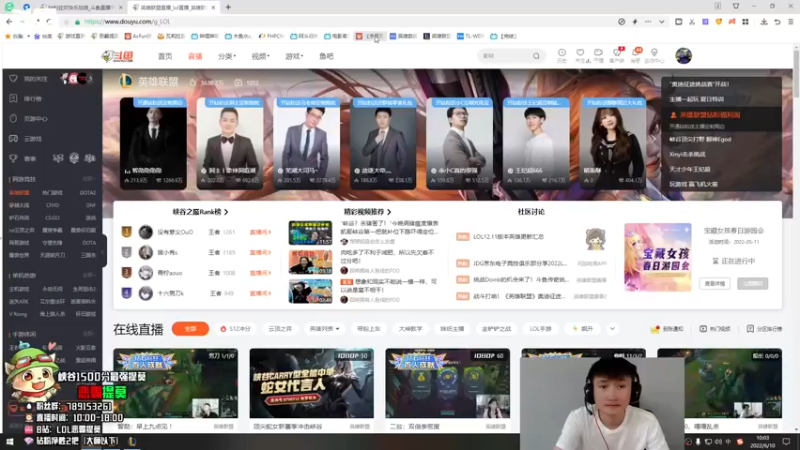Expand more category filters chevron
This screenshot has height=450, width=800.
coord(612,329)
